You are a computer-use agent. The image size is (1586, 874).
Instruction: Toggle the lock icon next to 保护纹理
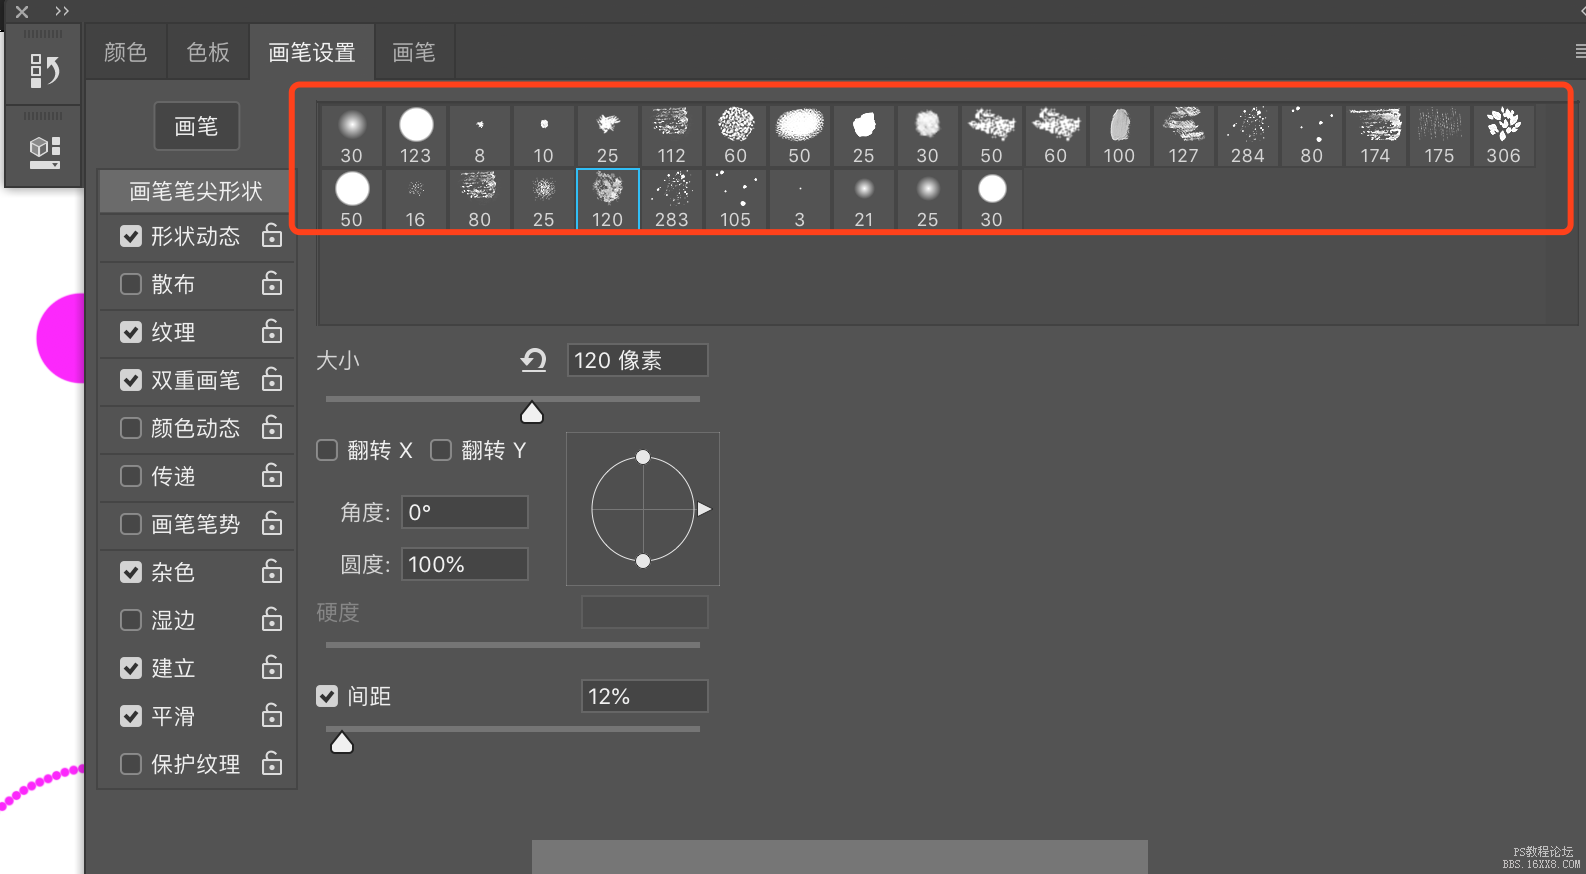click(272, 764)
